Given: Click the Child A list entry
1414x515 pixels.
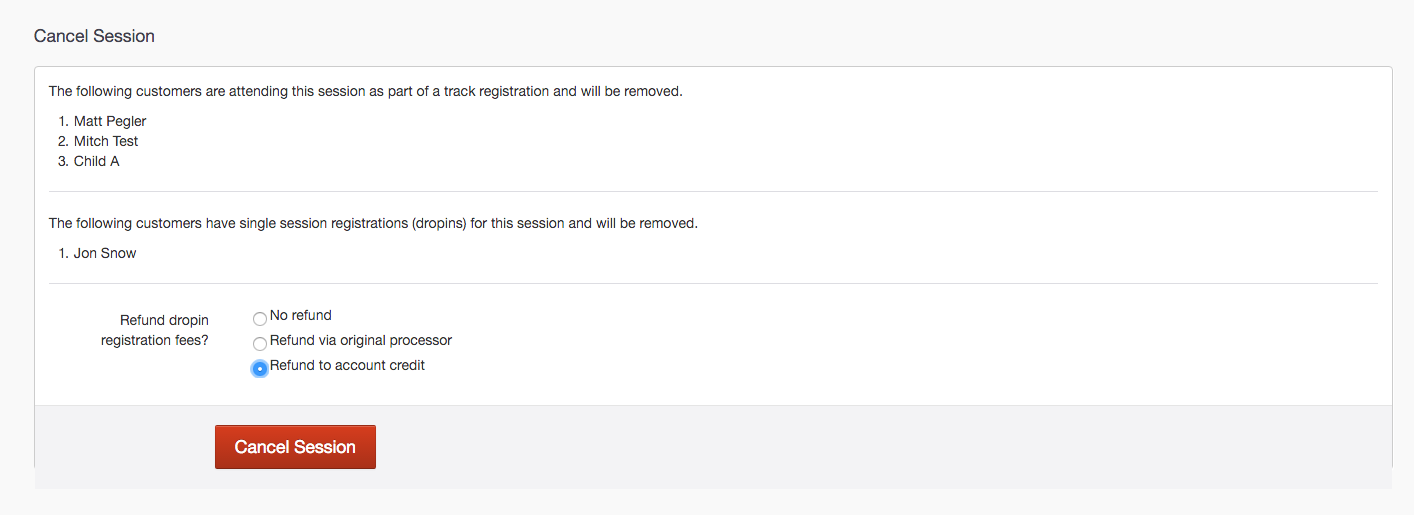Looking at the screenshot, I should [x=96, y=161].
